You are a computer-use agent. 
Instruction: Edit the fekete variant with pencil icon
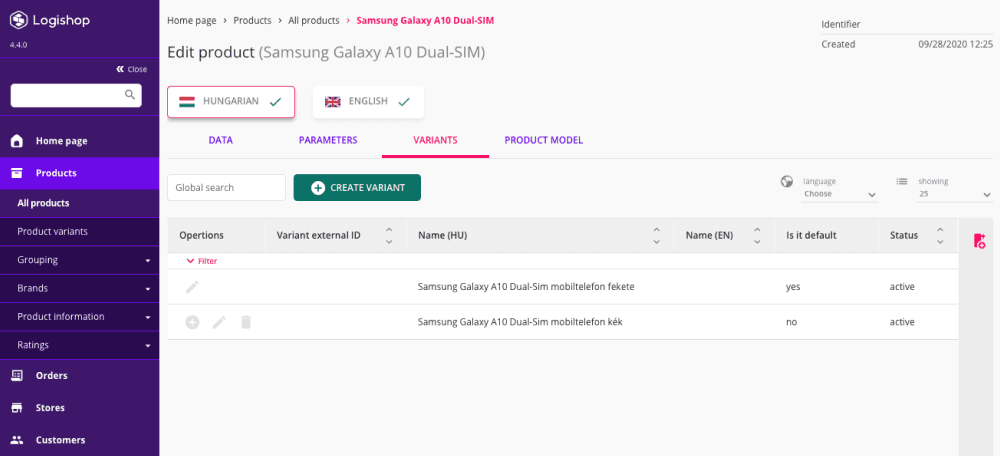pyautogui.click(x=192, y=287)
